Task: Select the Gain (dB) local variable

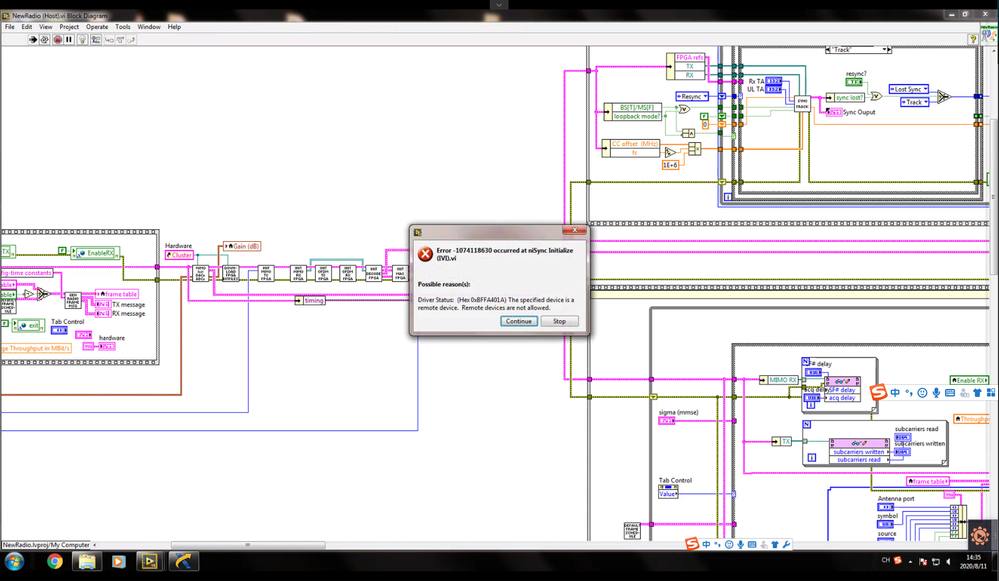Action: coord(242,246)
